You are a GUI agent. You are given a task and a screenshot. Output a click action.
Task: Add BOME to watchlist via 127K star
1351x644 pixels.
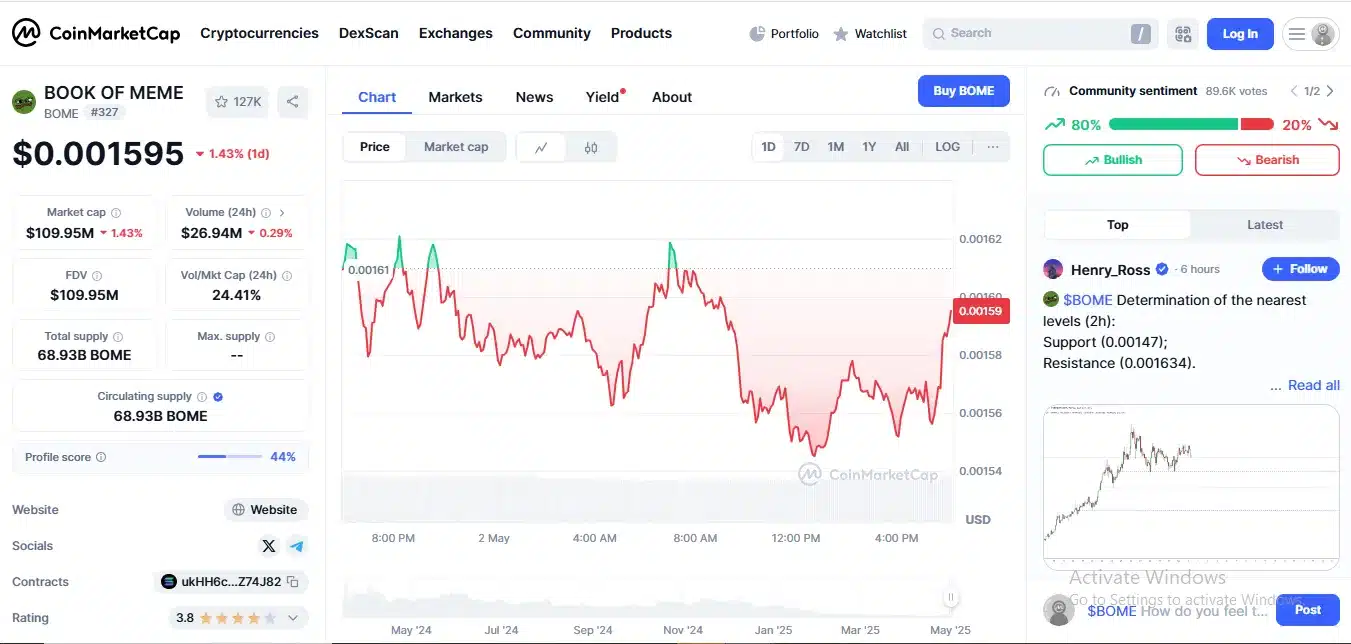coord(237,102)
